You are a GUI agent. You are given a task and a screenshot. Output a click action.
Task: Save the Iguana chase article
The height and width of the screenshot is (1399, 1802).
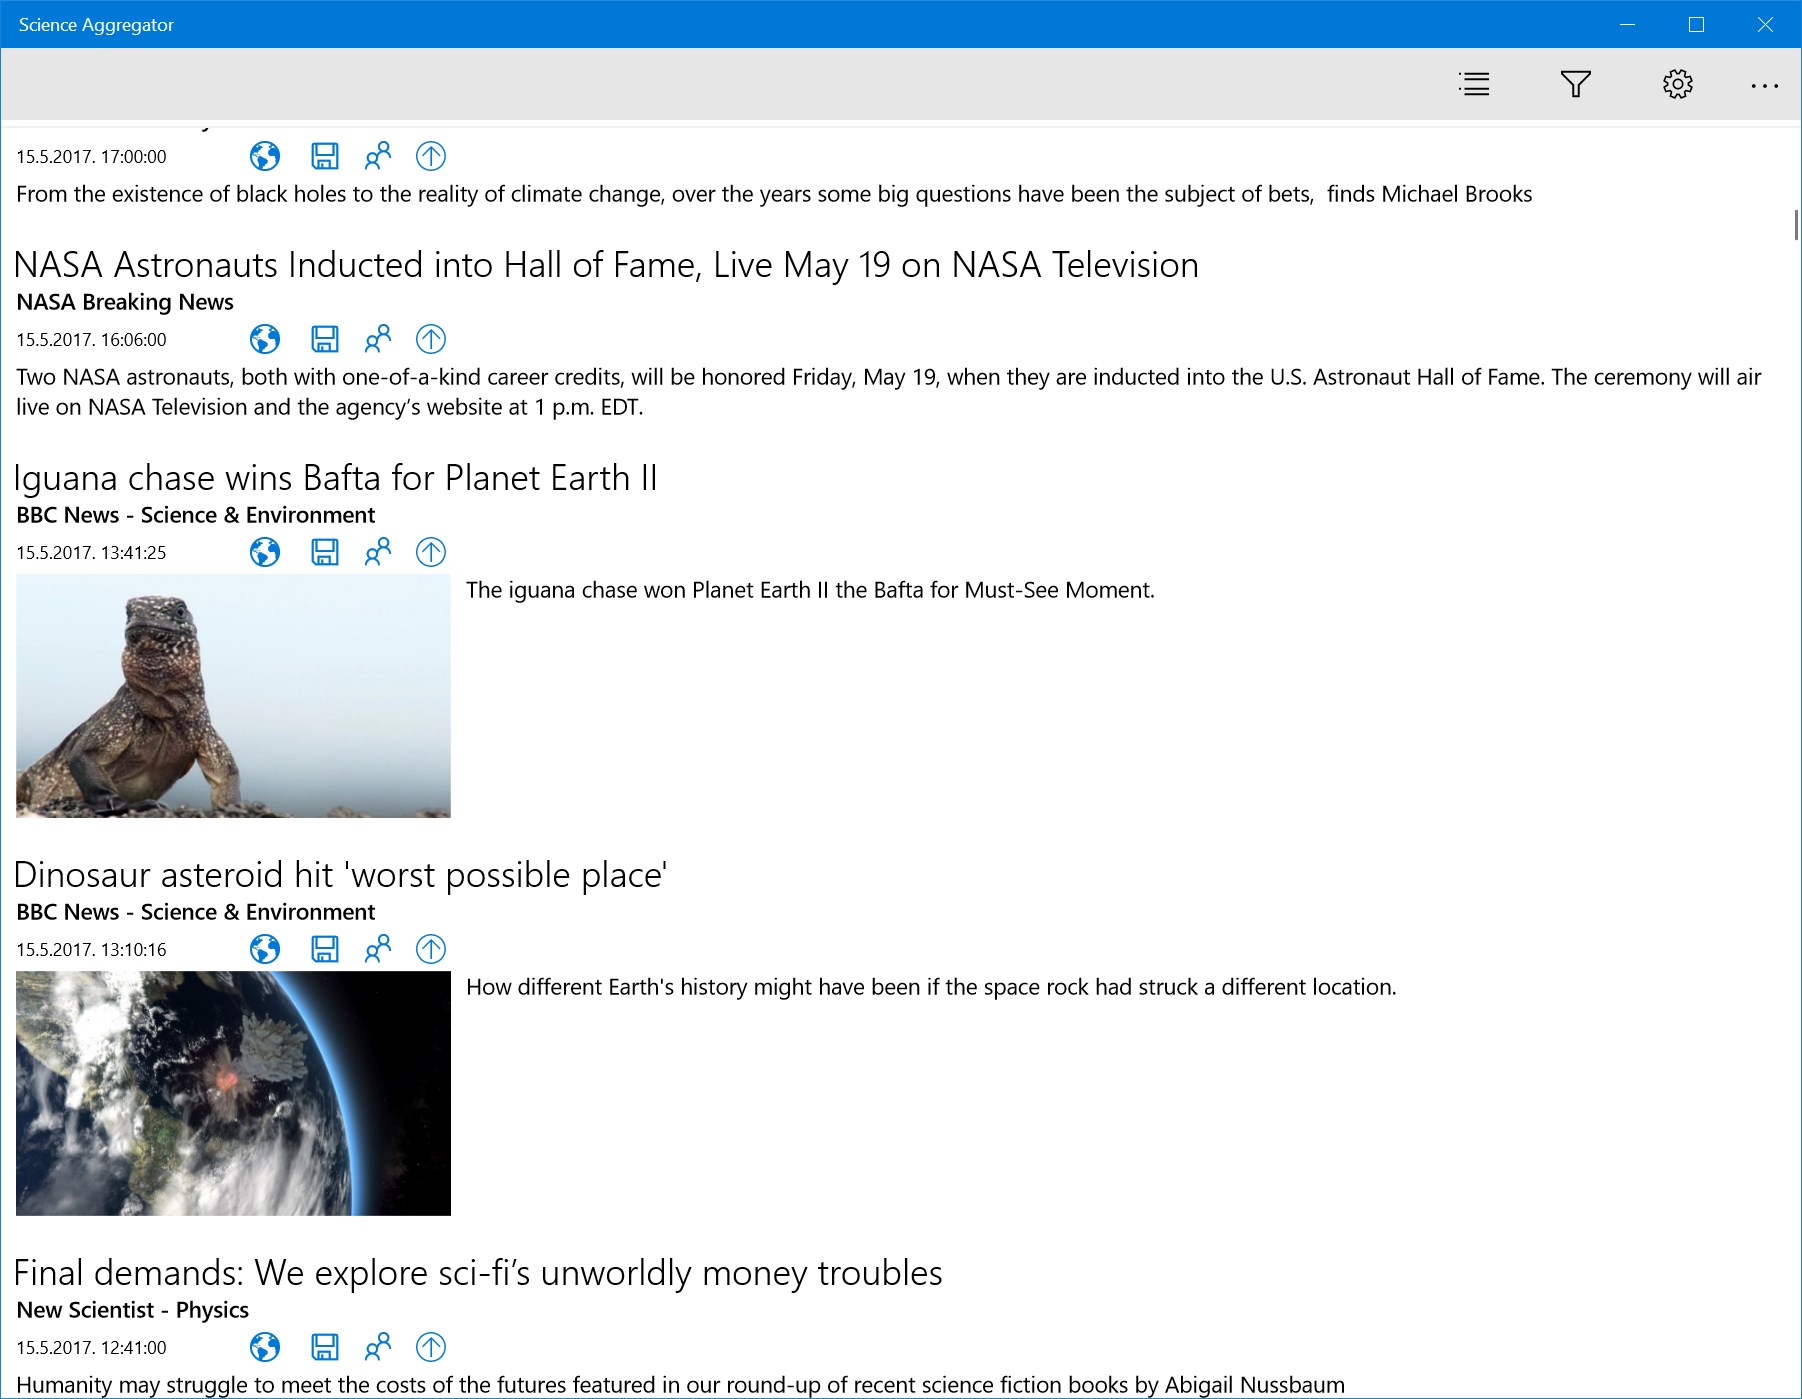pyautogui.click(x=325, y=552)
